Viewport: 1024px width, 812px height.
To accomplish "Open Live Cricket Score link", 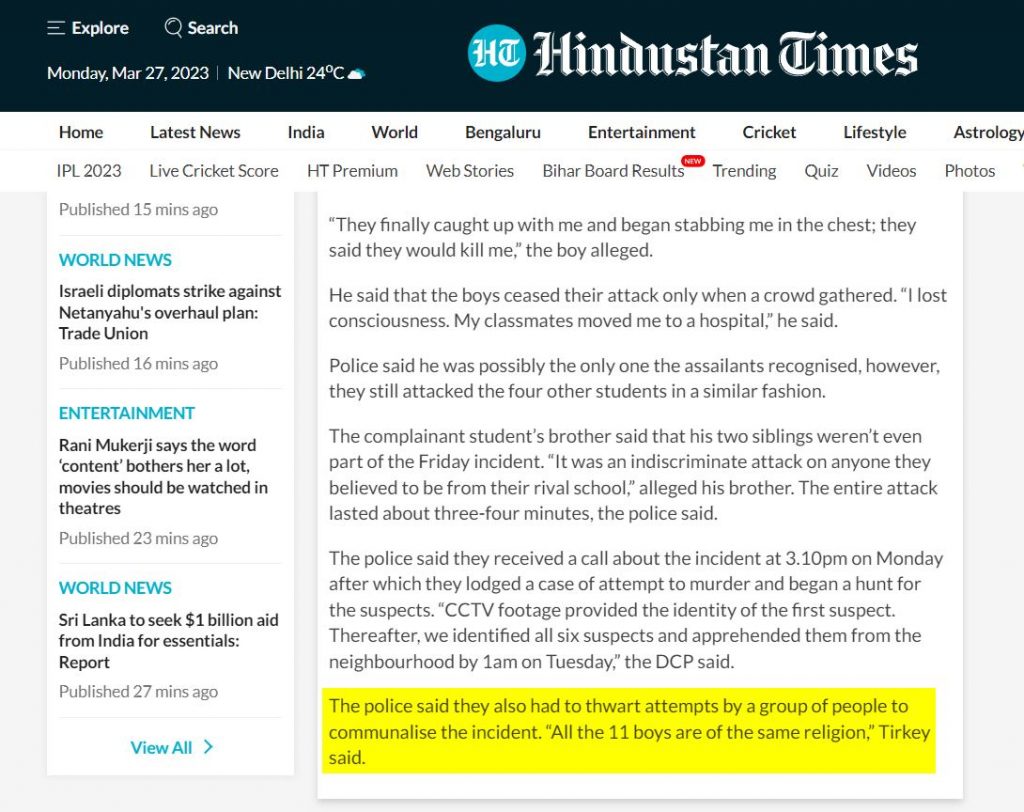I will tap(214, 171).
